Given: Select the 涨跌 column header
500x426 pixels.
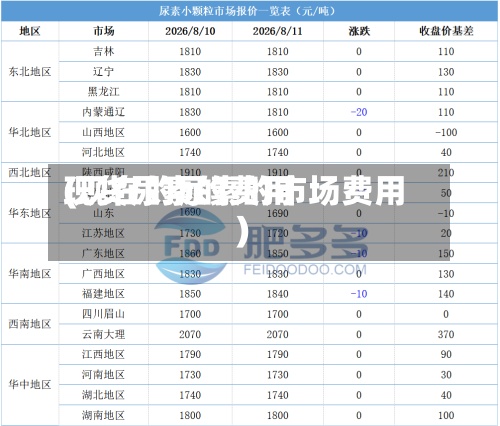Looking at the screenshot, I should coord(359,31).
